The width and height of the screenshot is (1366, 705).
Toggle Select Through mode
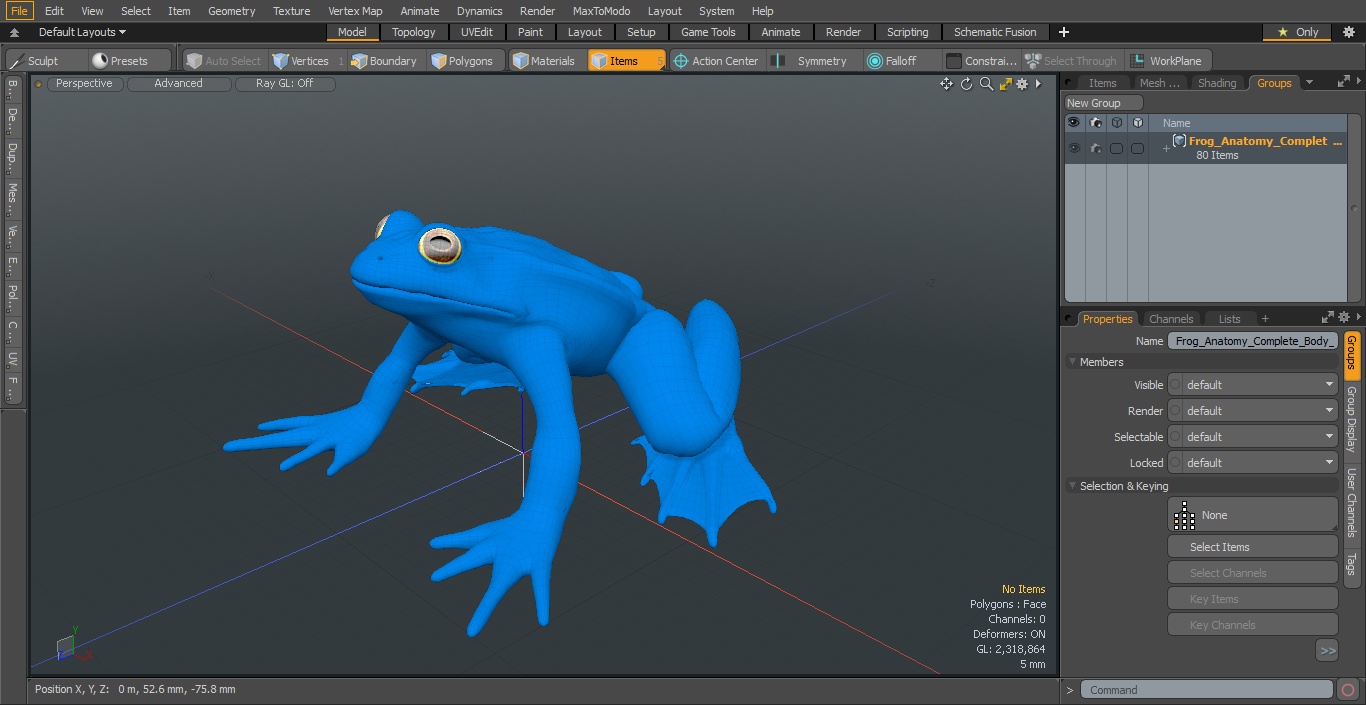pos(1073,61)
